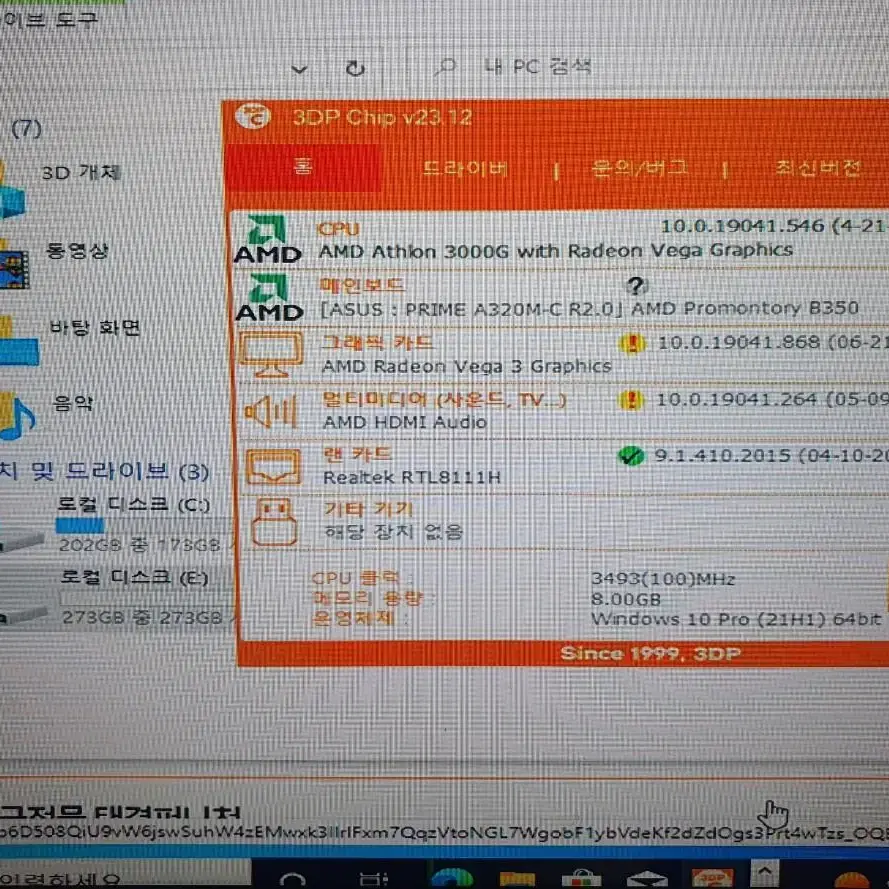Click the orange CPU label
This screenshot has height=889, width=889.
(x=338, y=228)
